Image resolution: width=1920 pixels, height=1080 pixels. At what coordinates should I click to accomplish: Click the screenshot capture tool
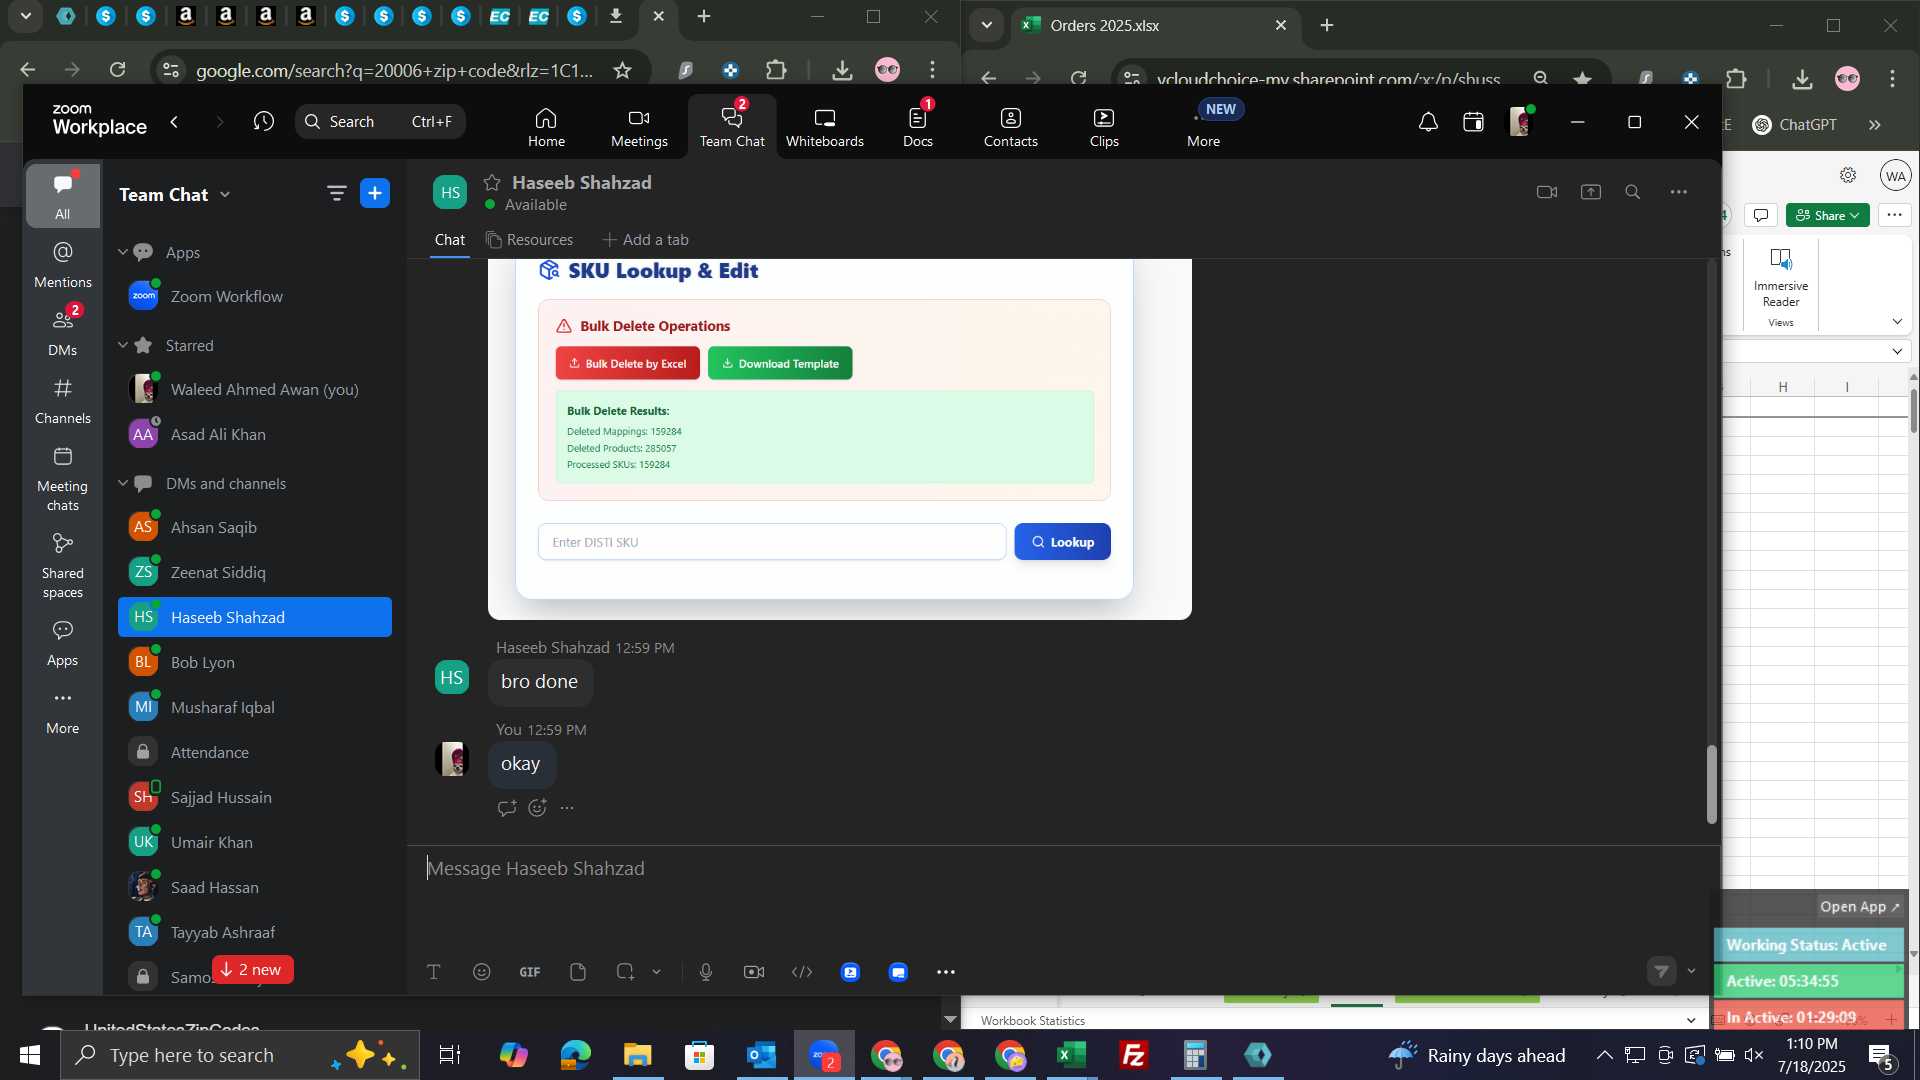(626, 972)
